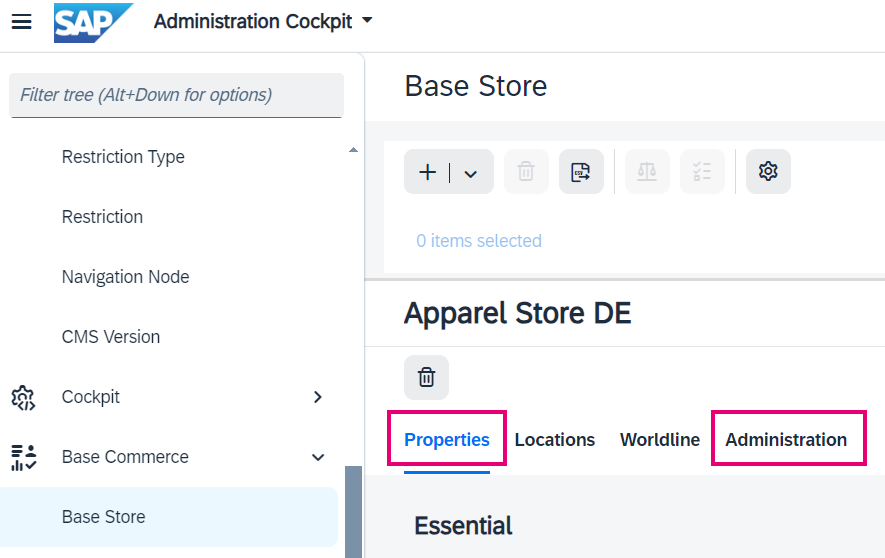Click the disabled toolbar delete trash icon

526,172
